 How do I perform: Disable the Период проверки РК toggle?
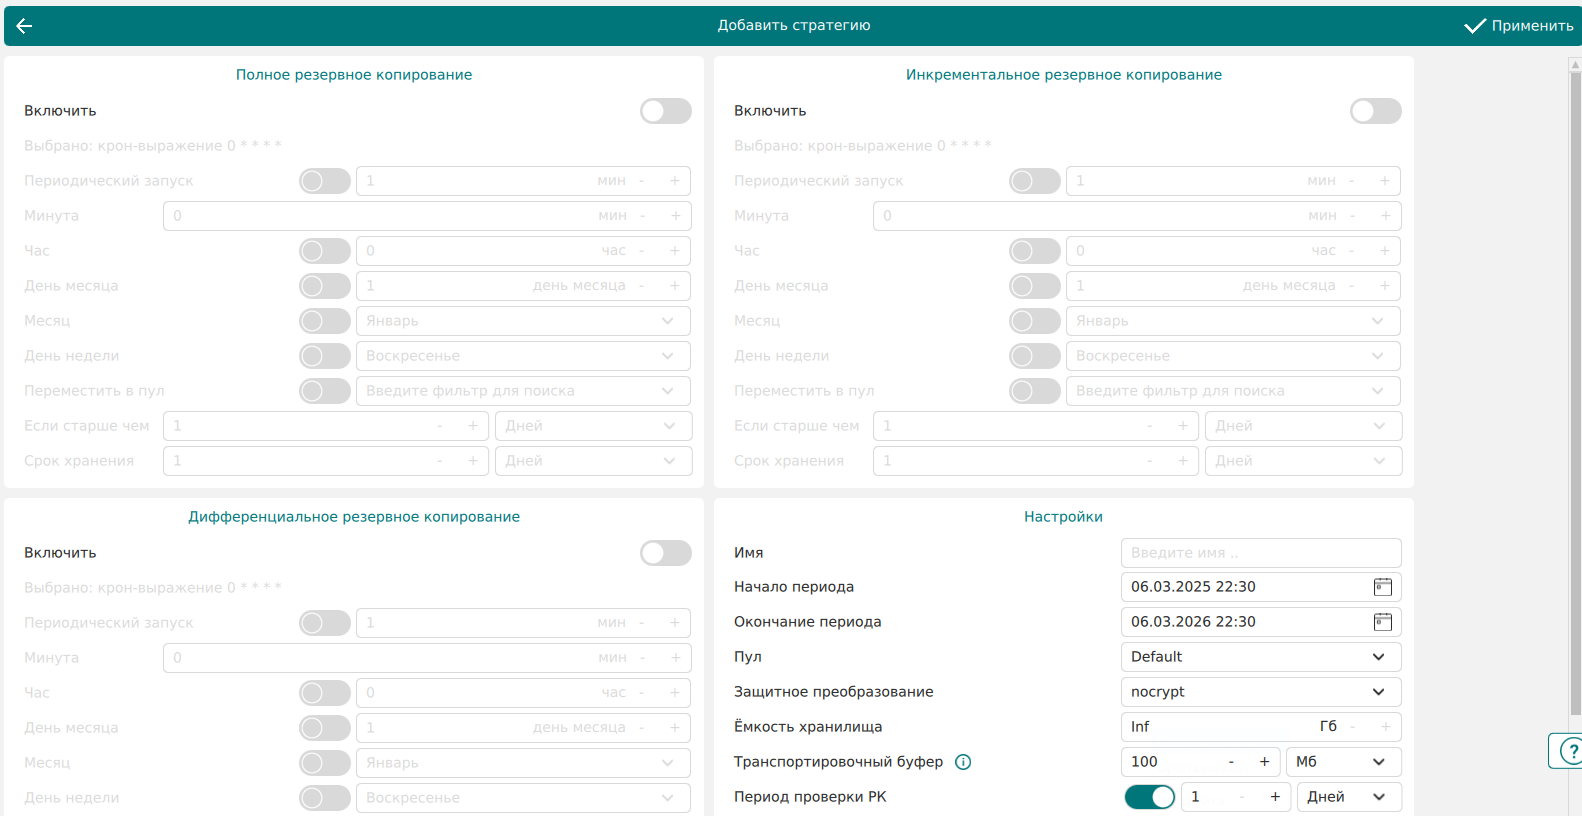(1149, 797)
